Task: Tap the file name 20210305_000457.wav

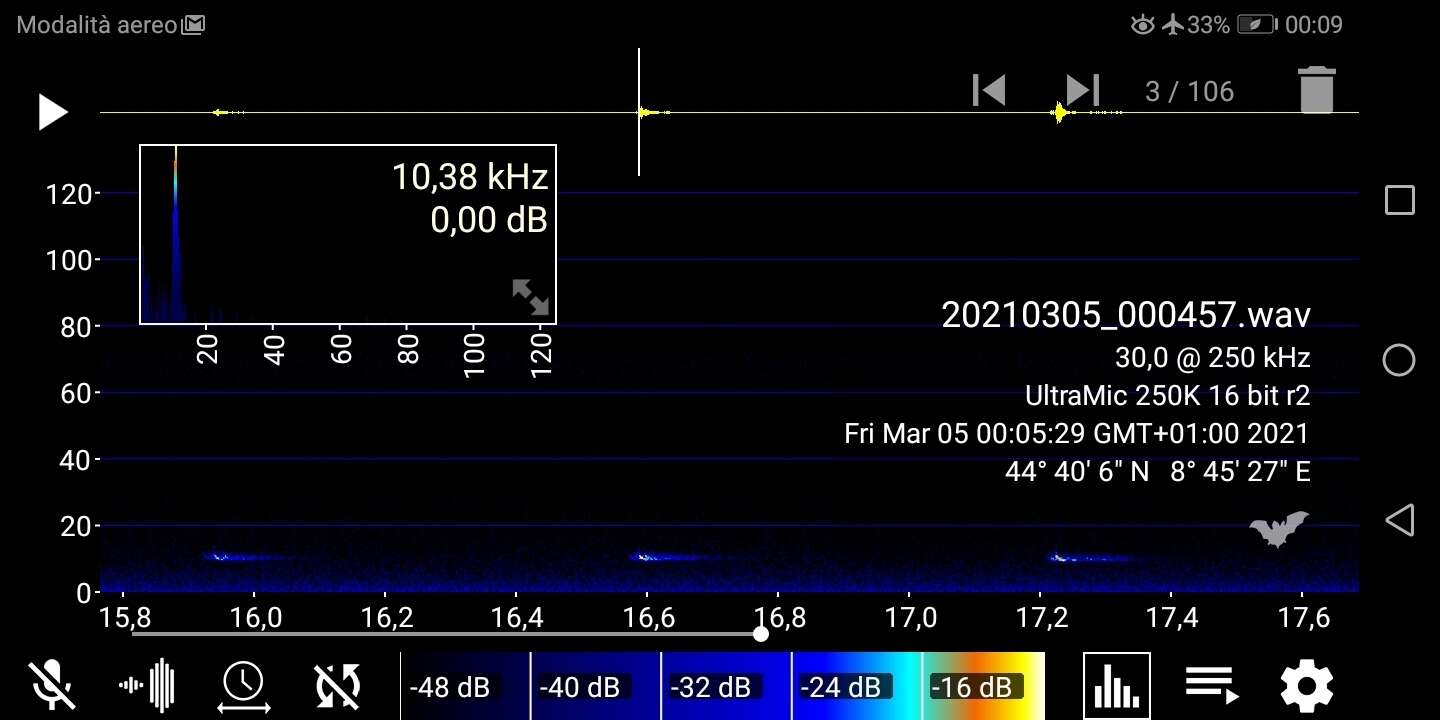Action: [x=1126, y=314]
